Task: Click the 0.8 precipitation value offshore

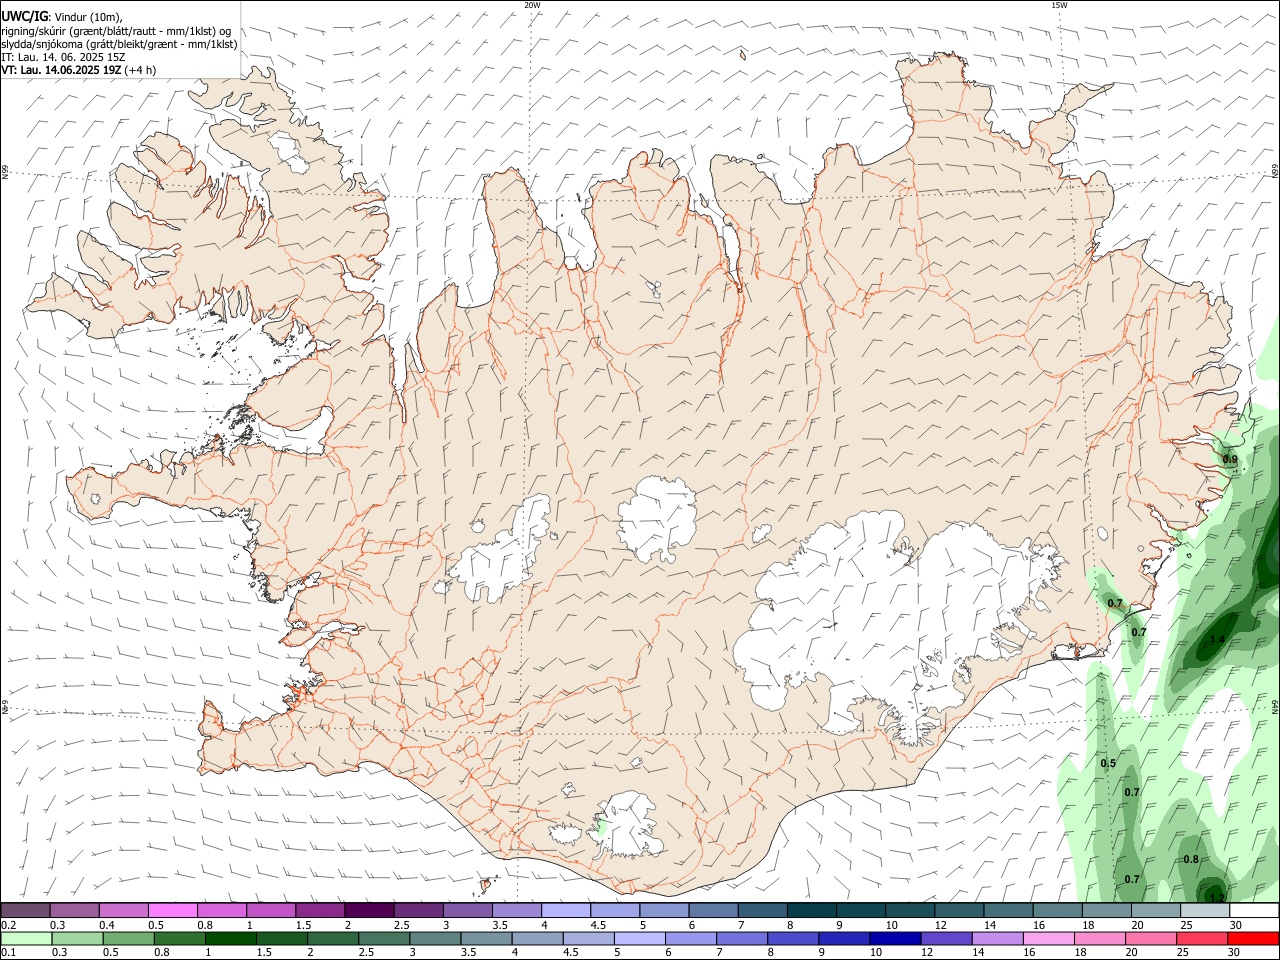Action: [x=1191, y=860]
